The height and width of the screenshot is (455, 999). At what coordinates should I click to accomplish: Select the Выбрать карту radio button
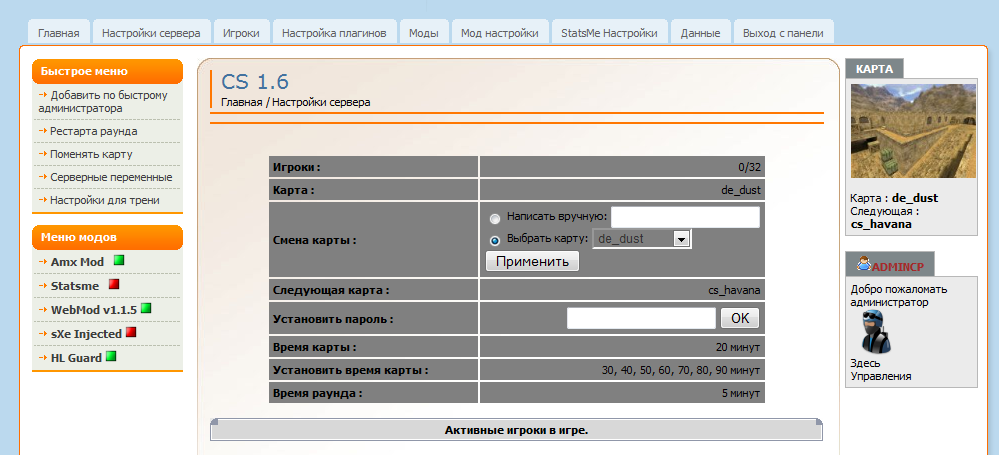495,241
